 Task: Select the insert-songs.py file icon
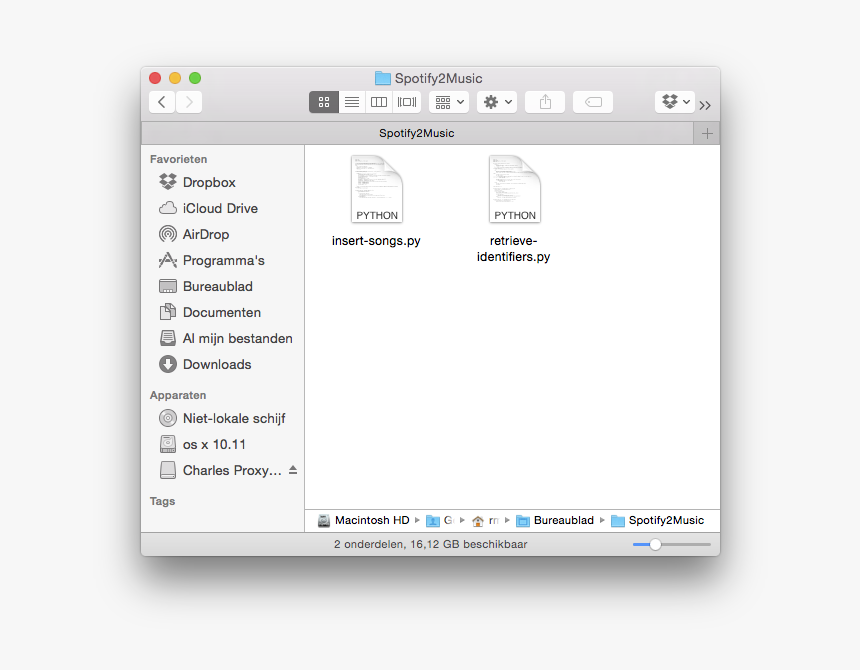[377, 189]
